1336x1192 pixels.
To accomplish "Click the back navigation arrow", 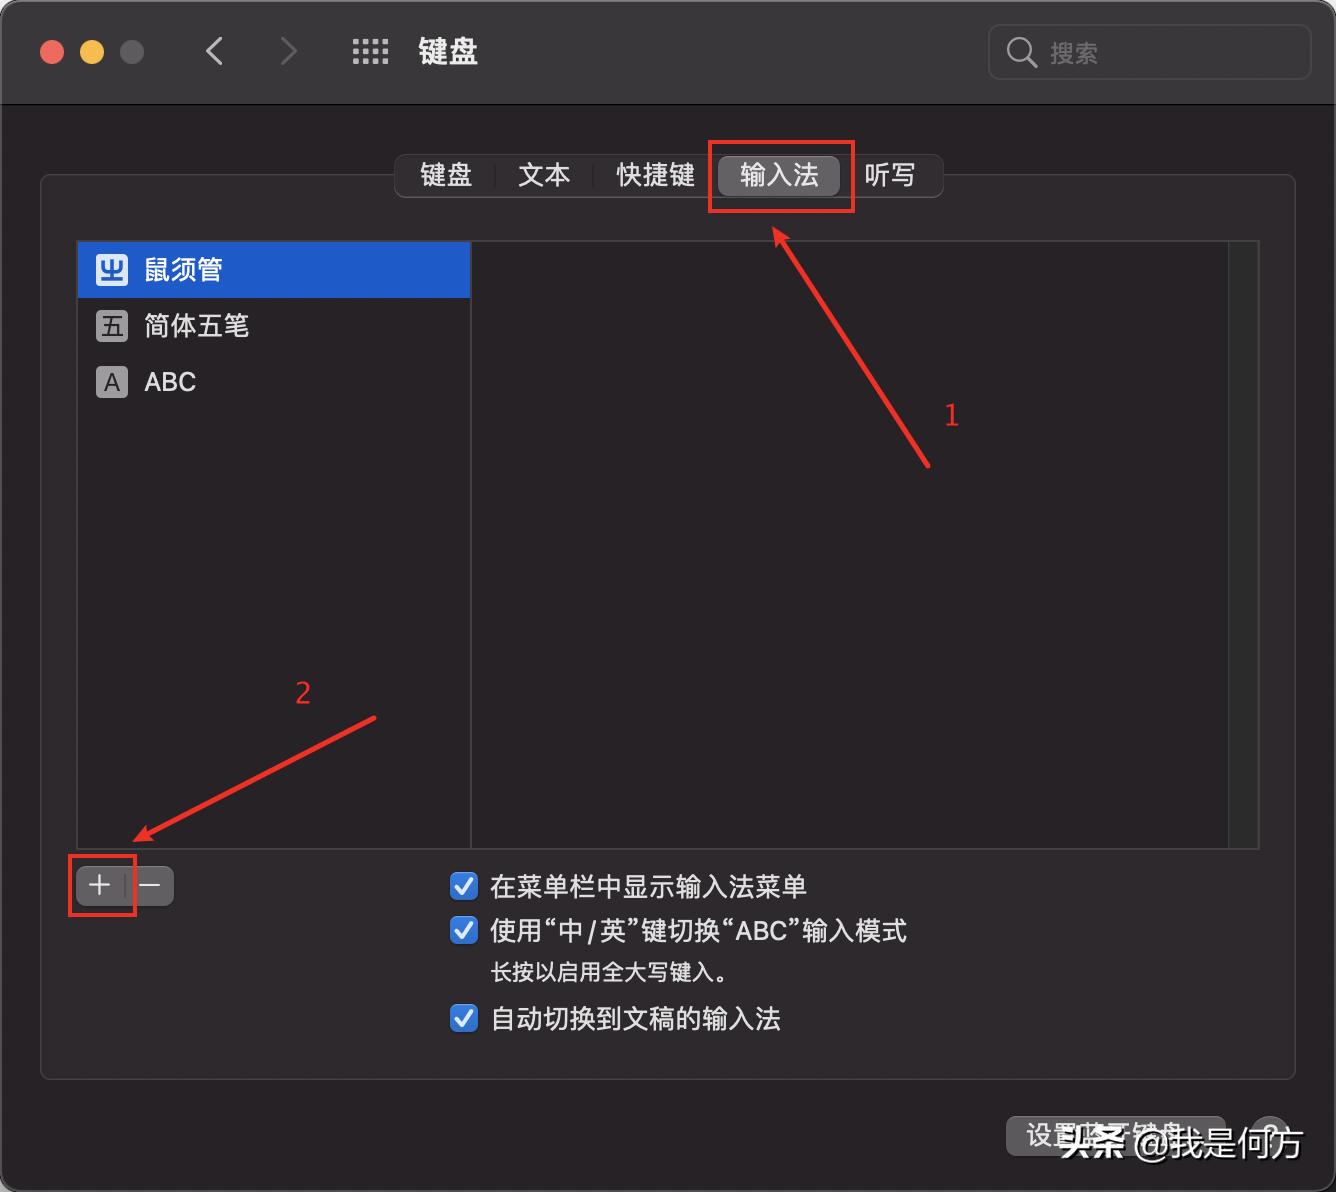I will (214, 51).
